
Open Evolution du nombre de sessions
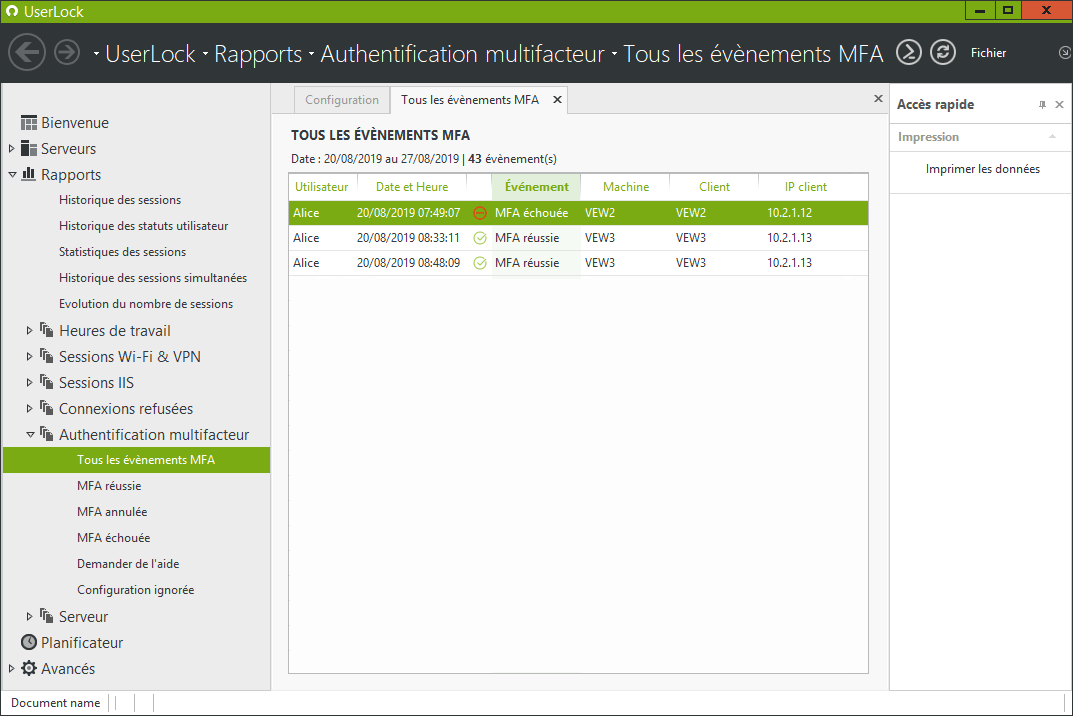pyautogui.click(x=146, y=304)
